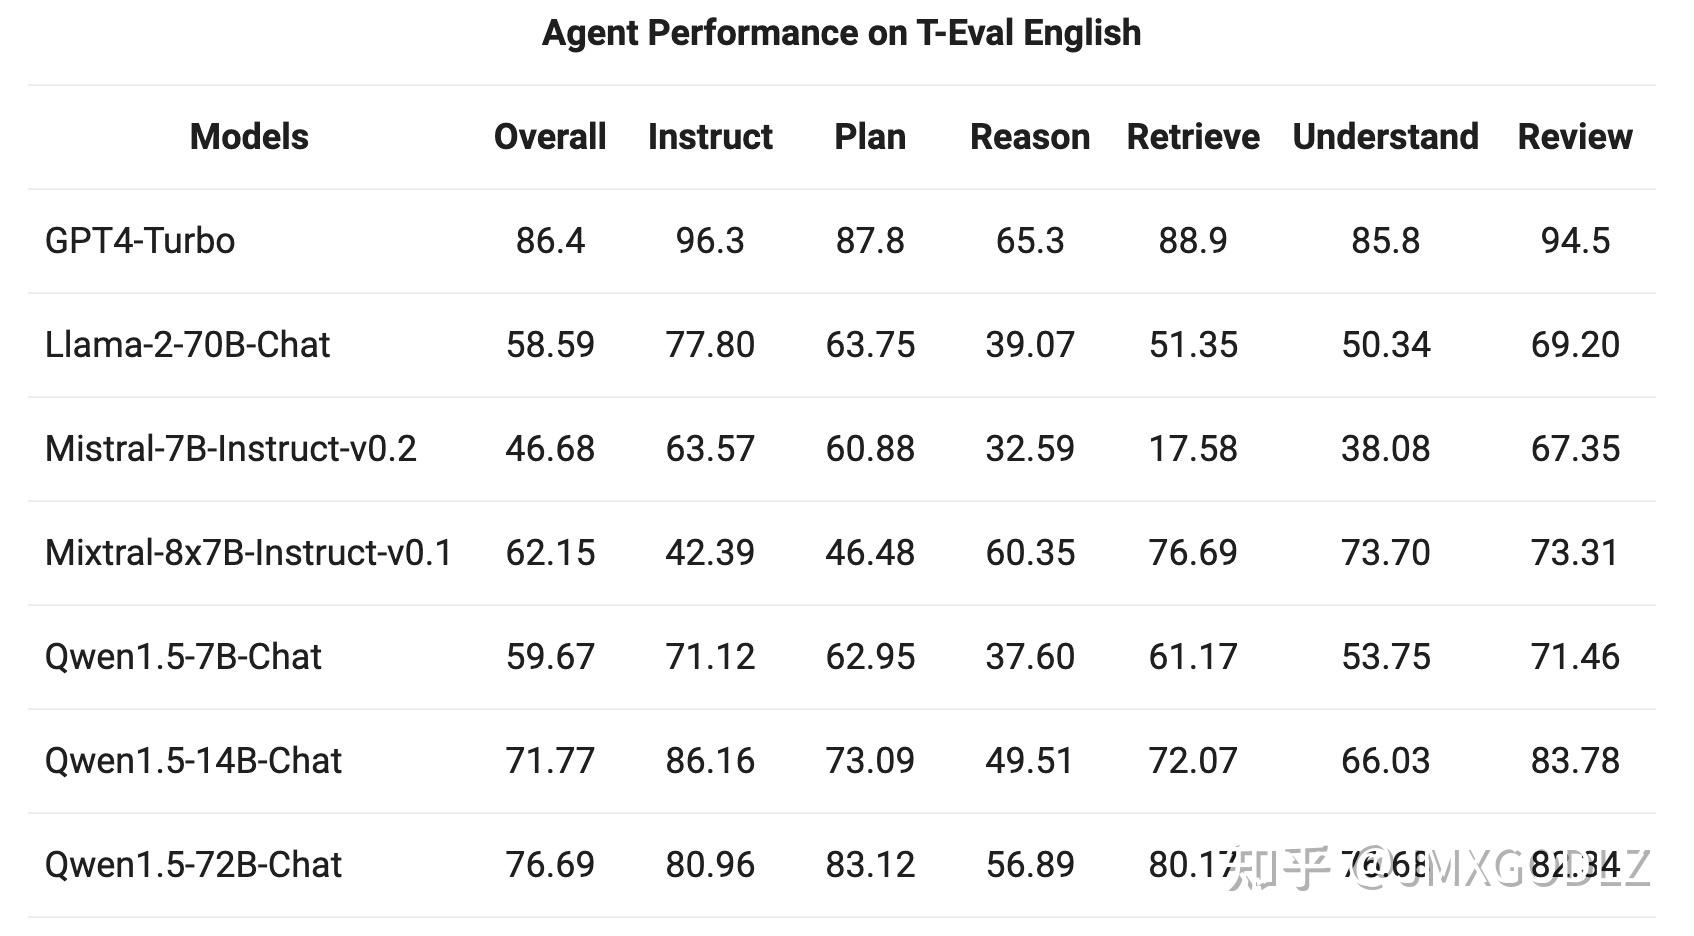
Task: Click the Overall column header
Action: (x=550, y=137)
